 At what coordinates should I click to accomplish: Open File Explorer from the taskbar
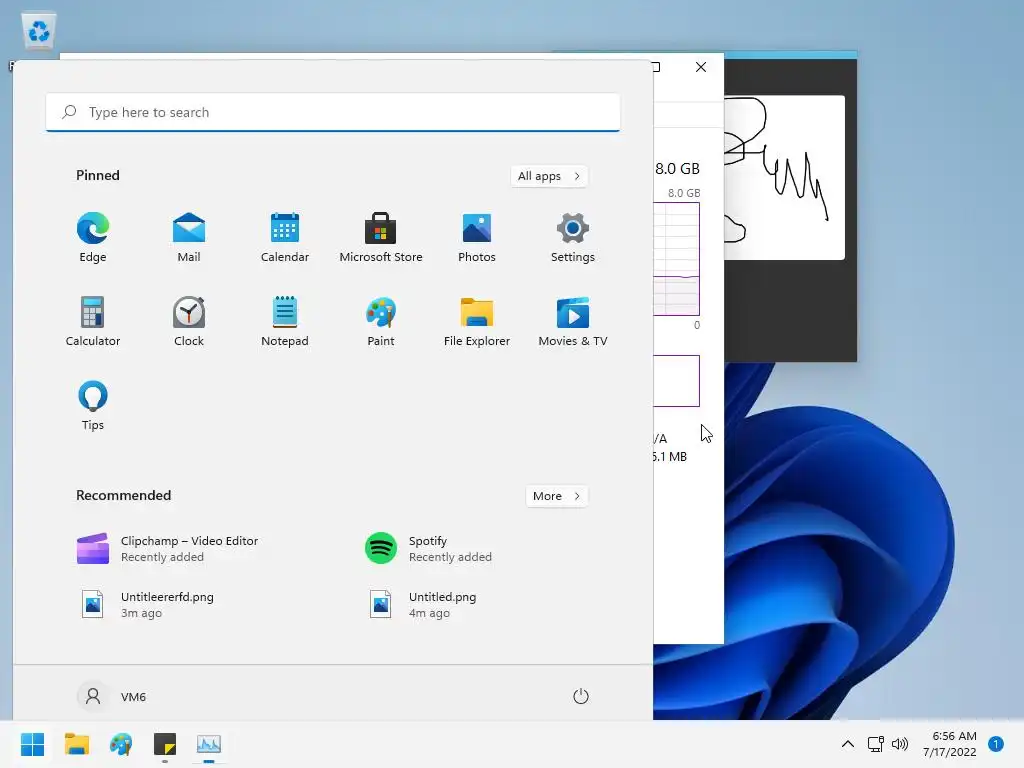pos(76,744)
